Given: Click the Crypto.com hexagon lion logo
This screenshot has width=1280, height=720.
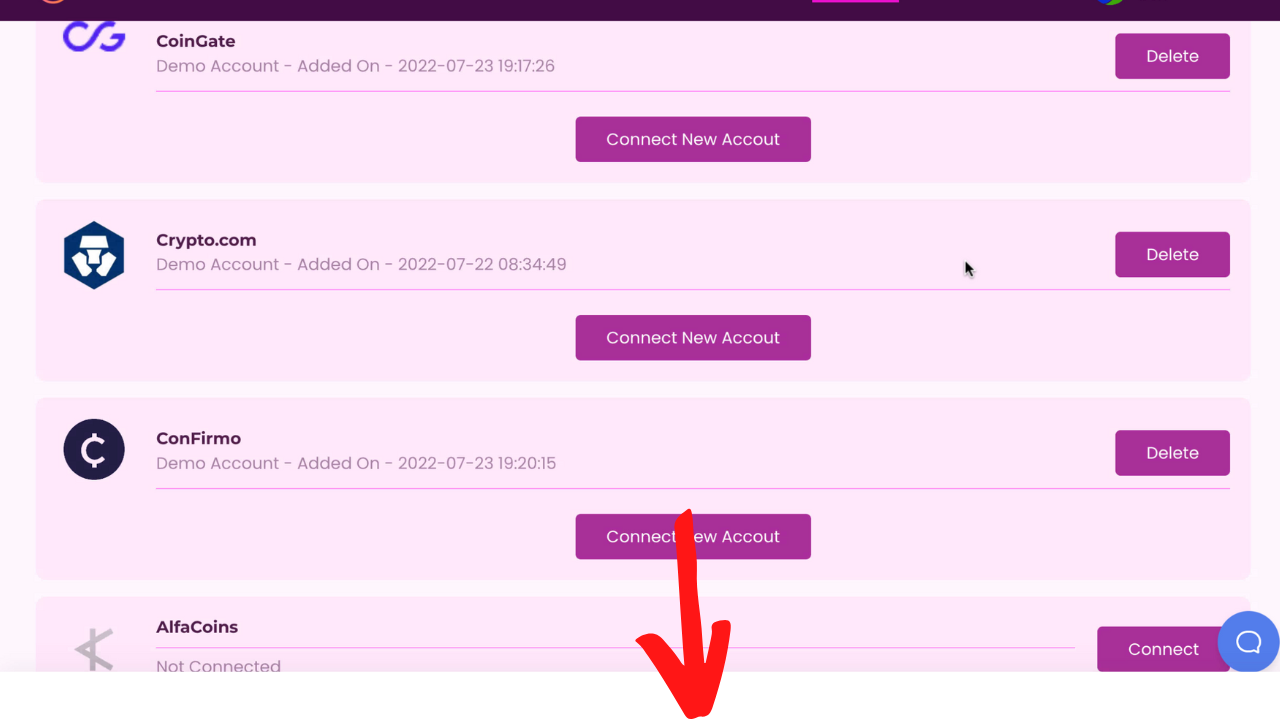Looking at the screenshot, I should click(94, 255).
